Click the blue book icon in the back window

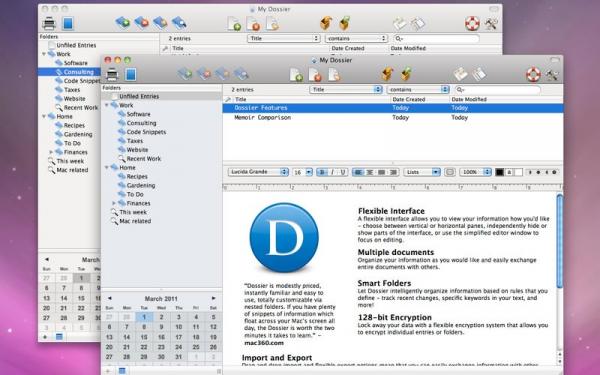pos(68,23)
